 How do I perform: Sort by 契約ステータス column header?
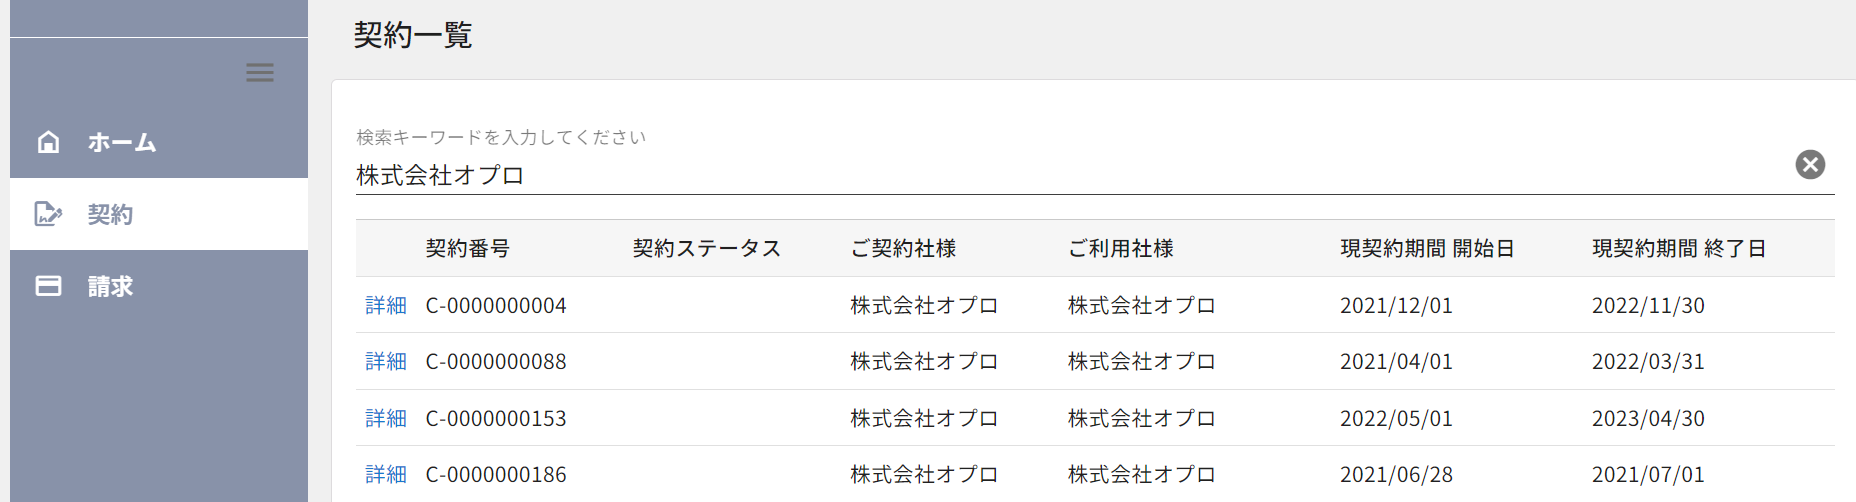pos(707,248)
